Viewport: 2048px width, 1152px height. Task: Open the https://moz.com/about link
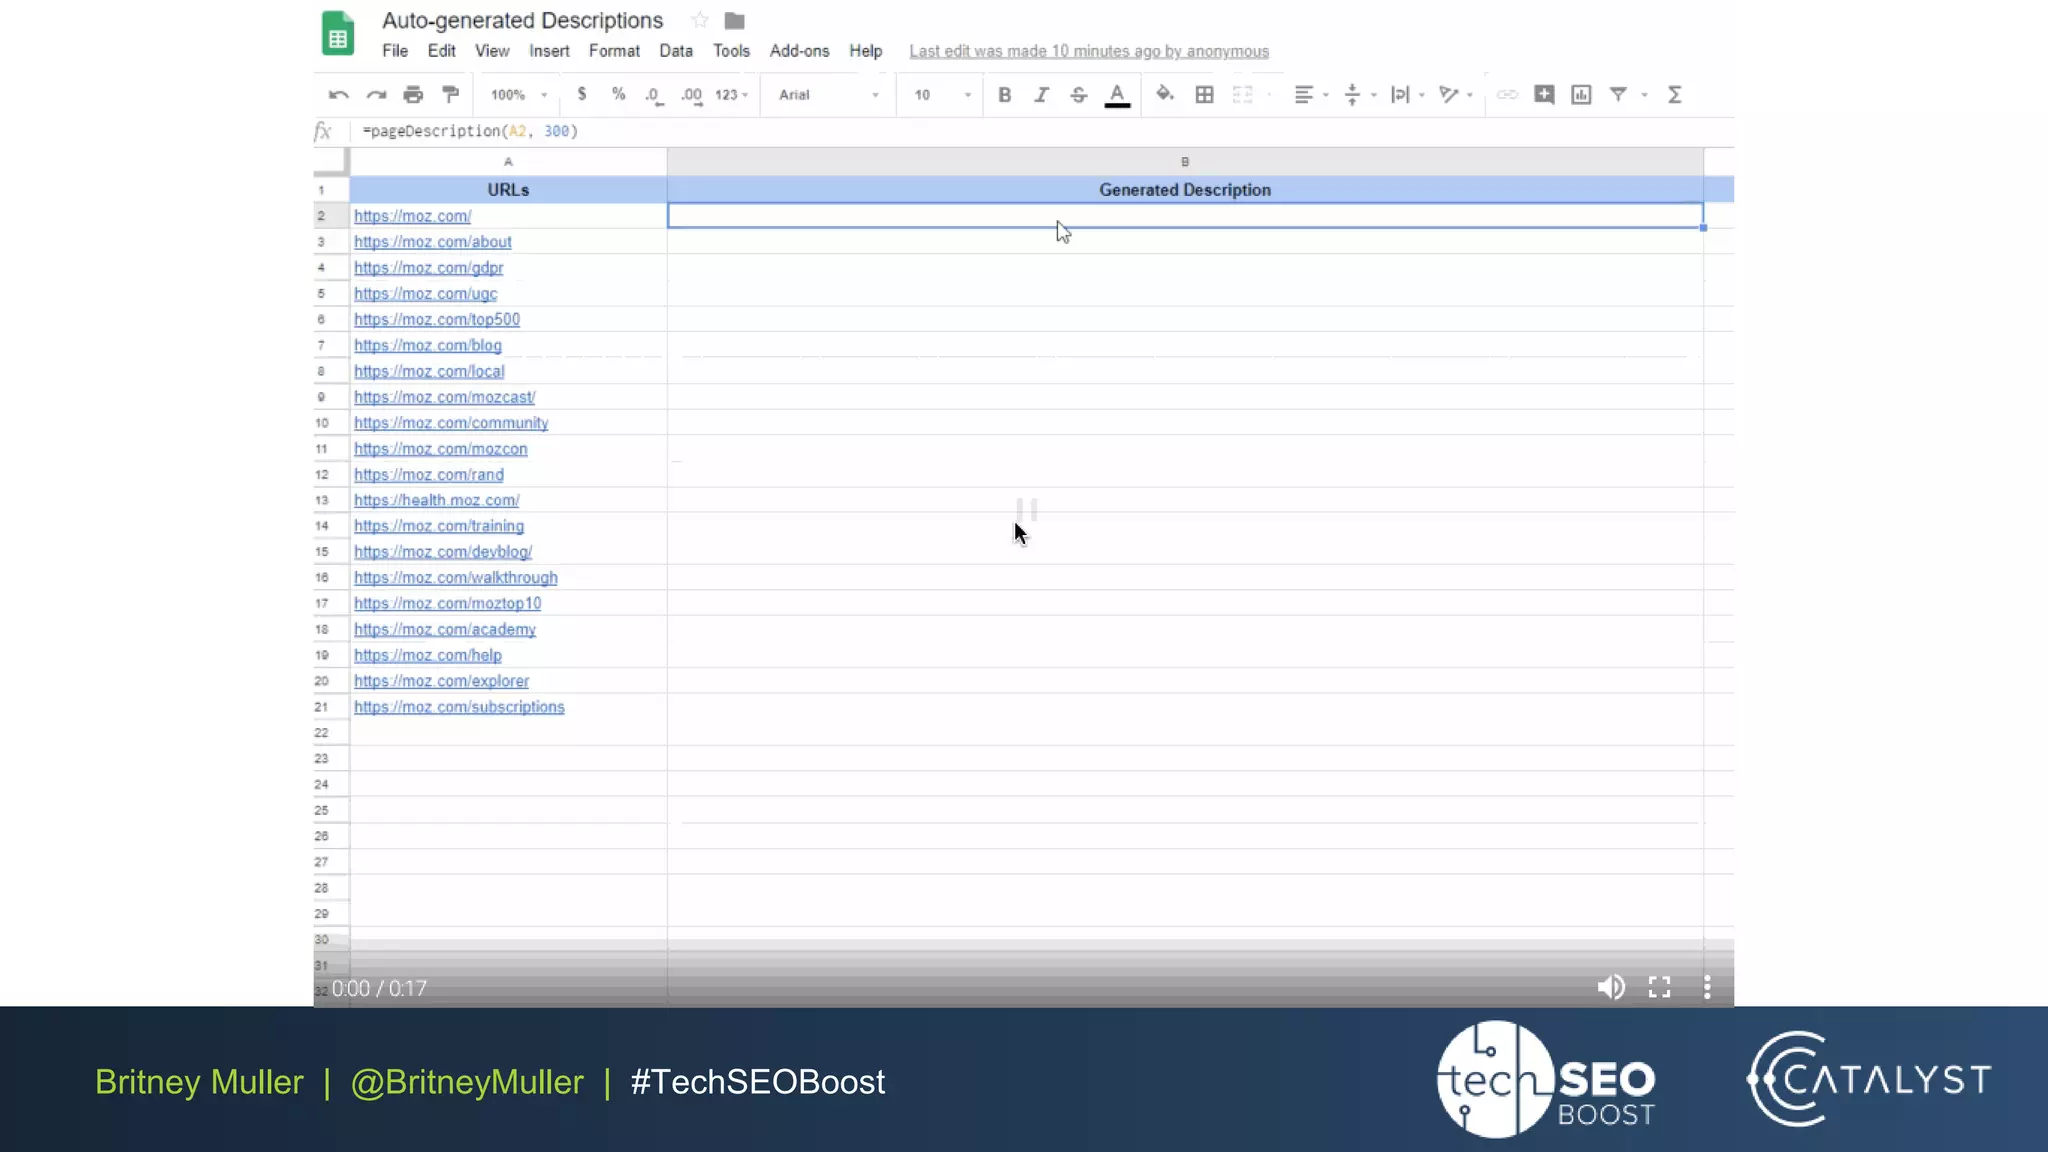click(432, 242)
